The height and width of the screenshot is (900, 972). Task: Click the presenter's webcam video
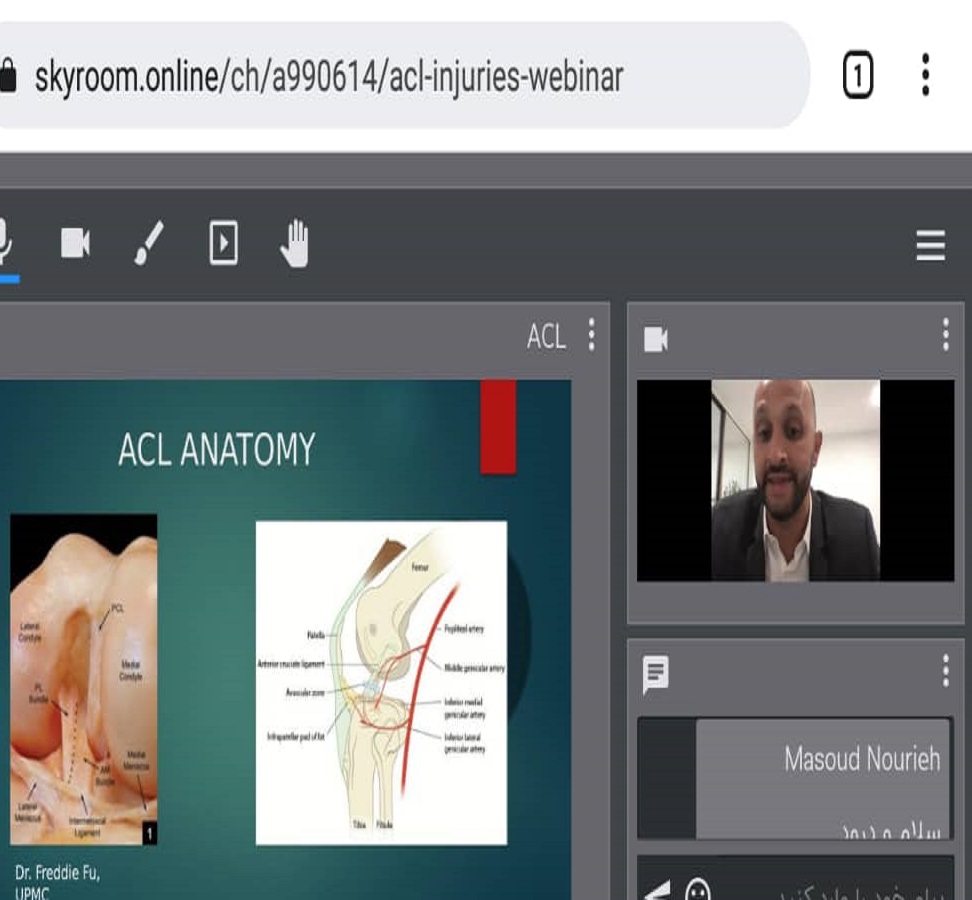click(x=795, y=480)
